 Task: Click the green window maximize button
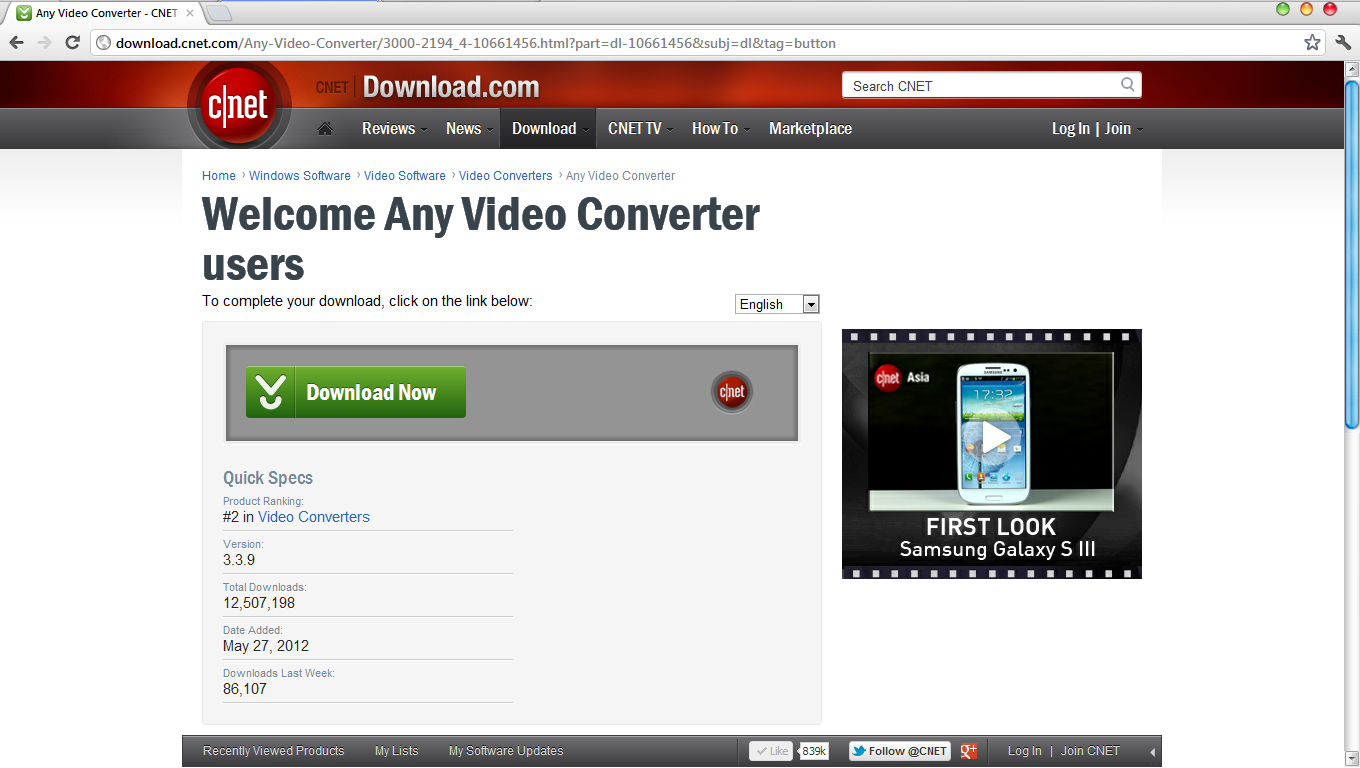point(1283,9)
